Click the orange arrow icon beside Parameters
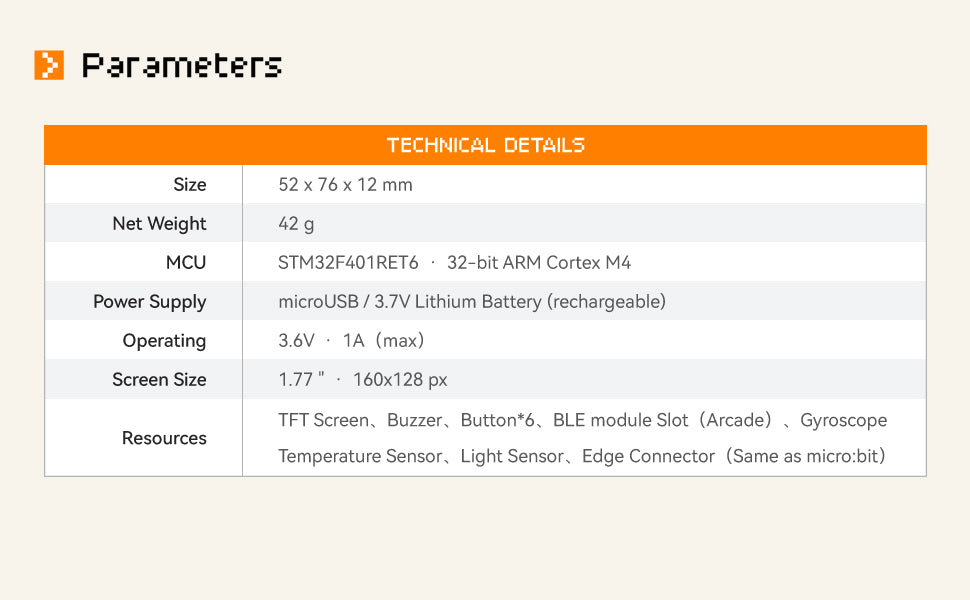 pyautogui.click(x=49, y=65)
